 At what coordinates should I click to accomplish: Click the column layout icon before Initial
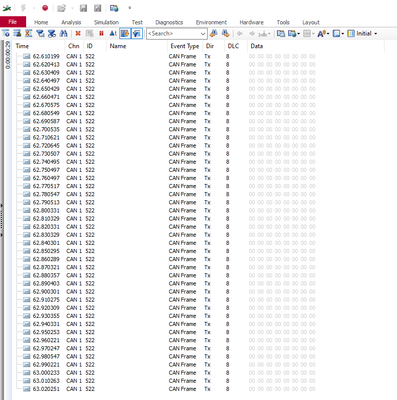tap(351, 33)
